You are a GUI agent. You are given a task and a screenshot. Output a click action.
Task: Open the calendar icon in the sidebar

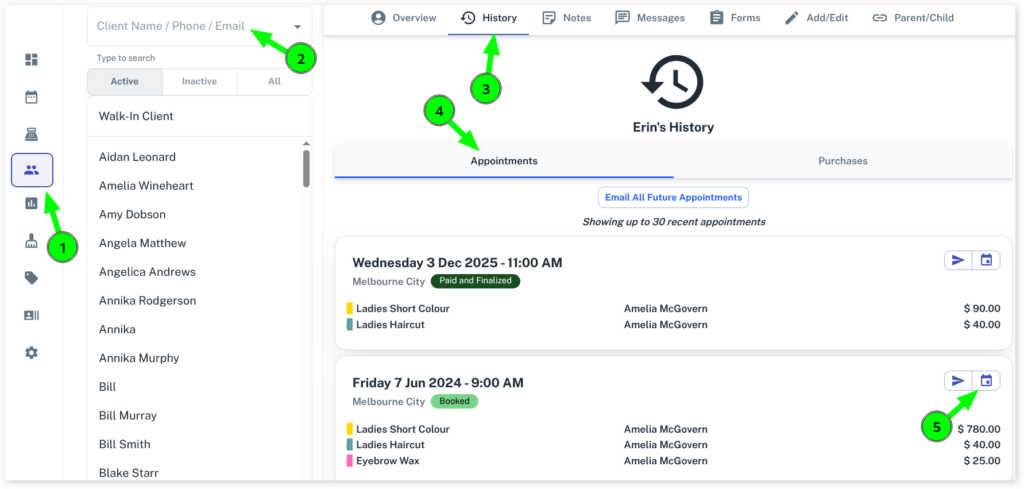point(31,97)
